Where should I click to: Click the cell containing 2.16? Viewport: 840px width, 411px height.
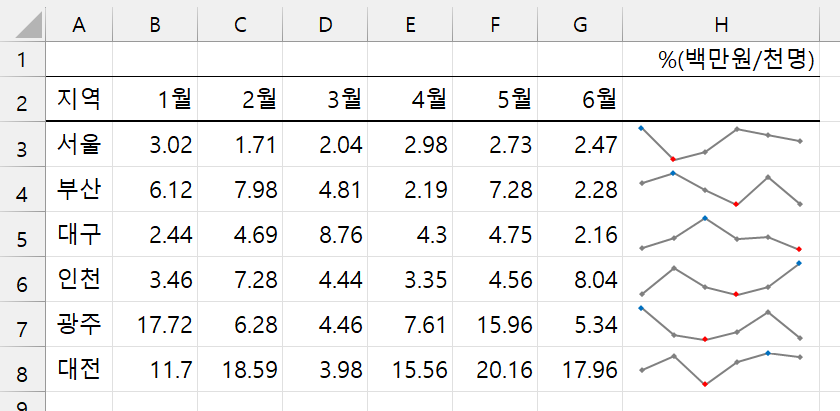pos(580,235)
